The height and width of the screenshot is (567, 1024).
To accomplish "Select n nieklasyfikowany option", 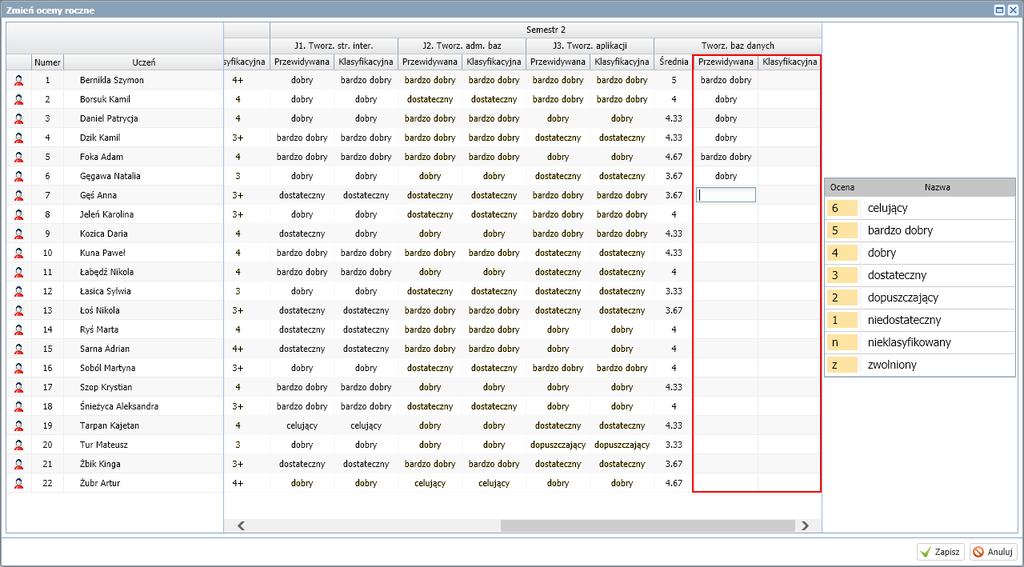I will [x=920, y=342].
